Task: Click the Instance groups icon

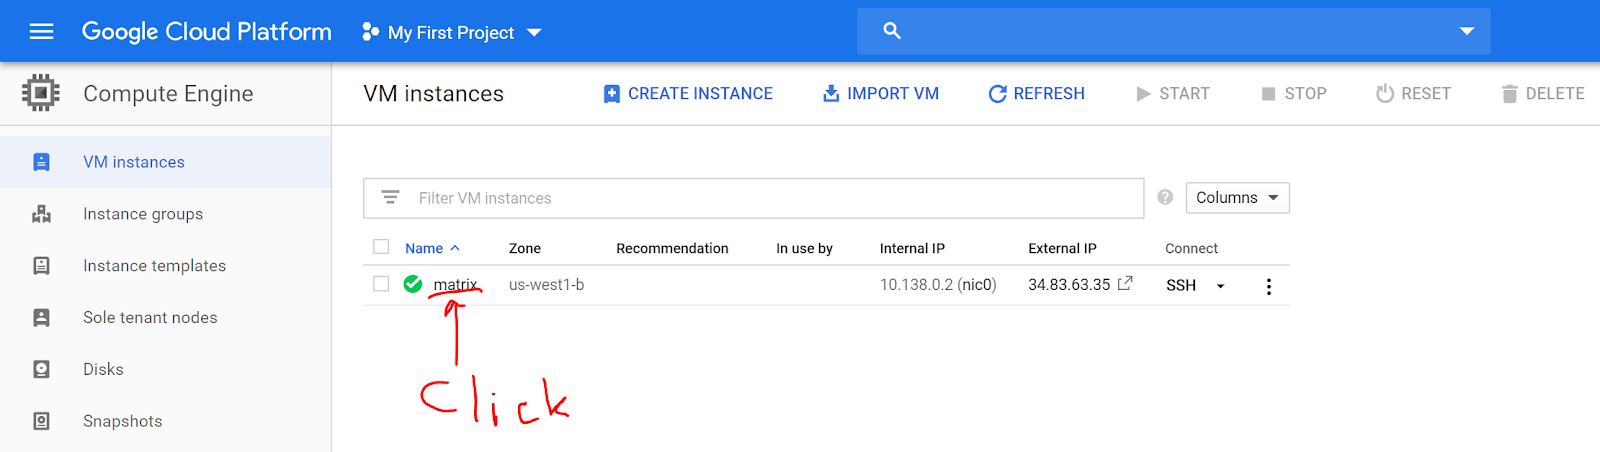Action: pyautogui.click(x=41, y=214)
